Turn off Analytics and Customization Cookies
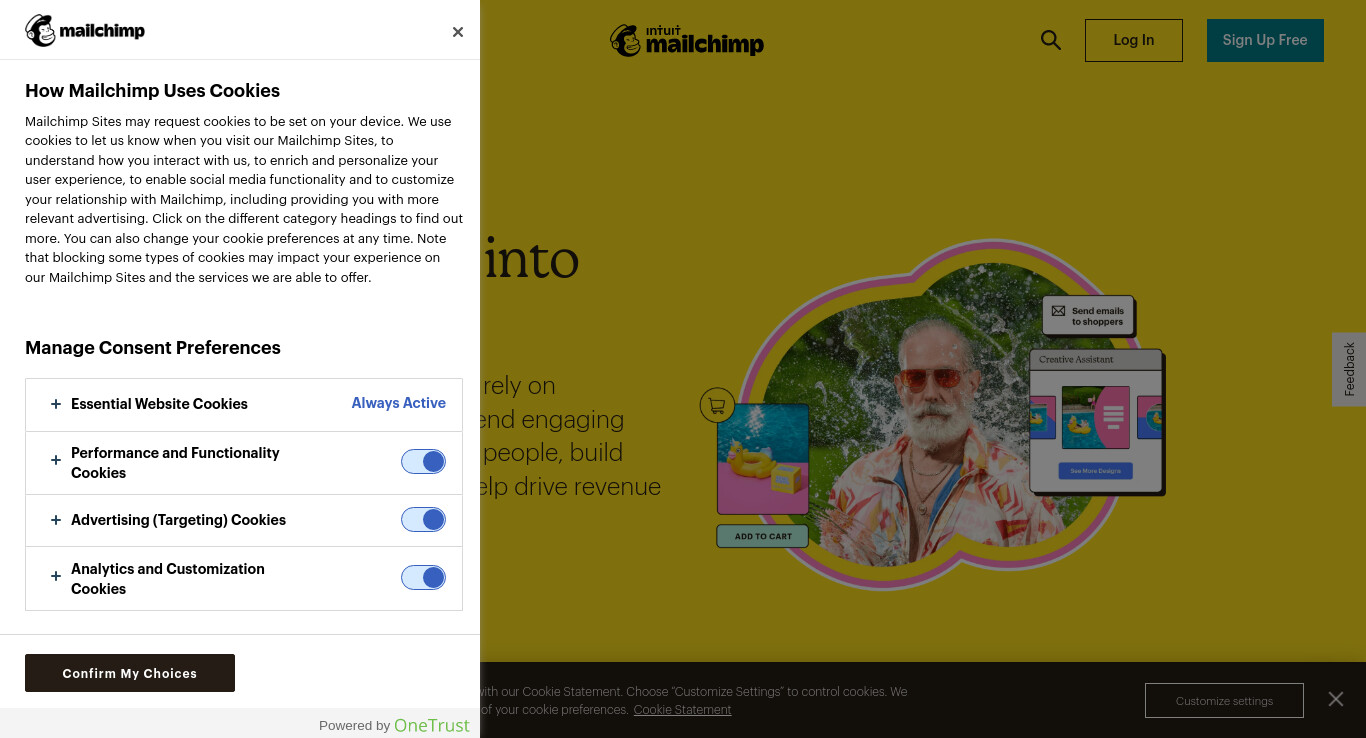 (423, 578)
